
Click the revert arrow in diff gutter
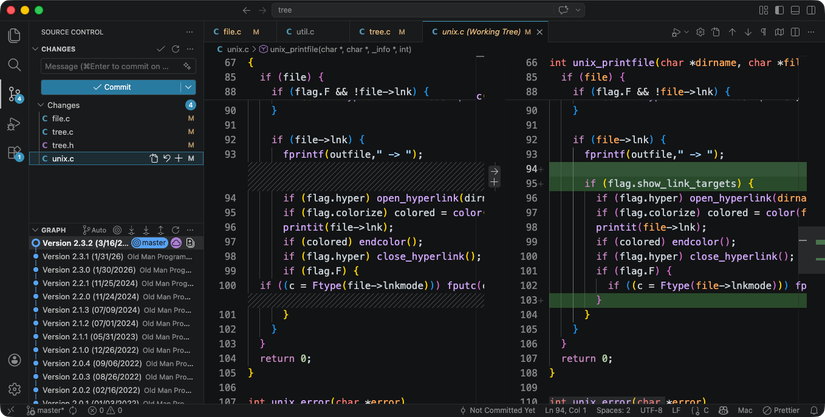[x=494, y=171]
